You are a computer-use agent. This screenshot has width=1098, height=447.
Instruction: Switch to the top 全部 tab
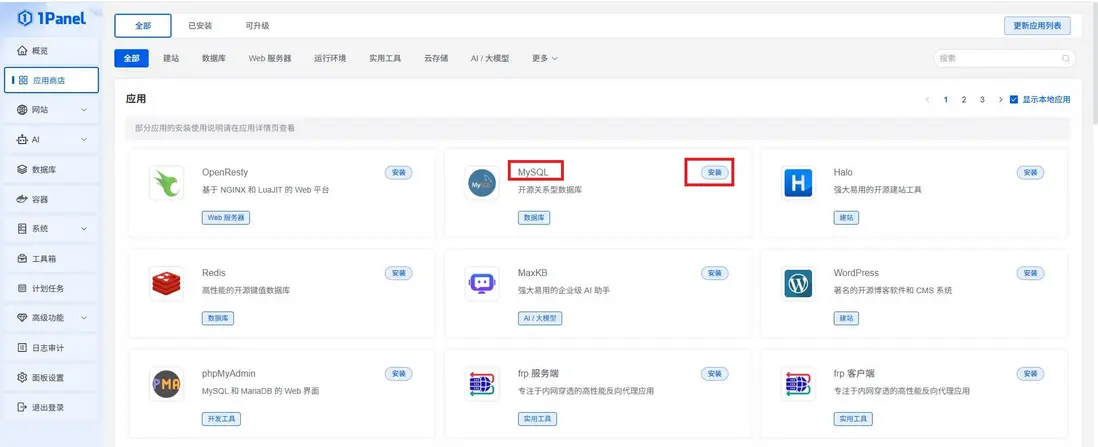point(143,25)
